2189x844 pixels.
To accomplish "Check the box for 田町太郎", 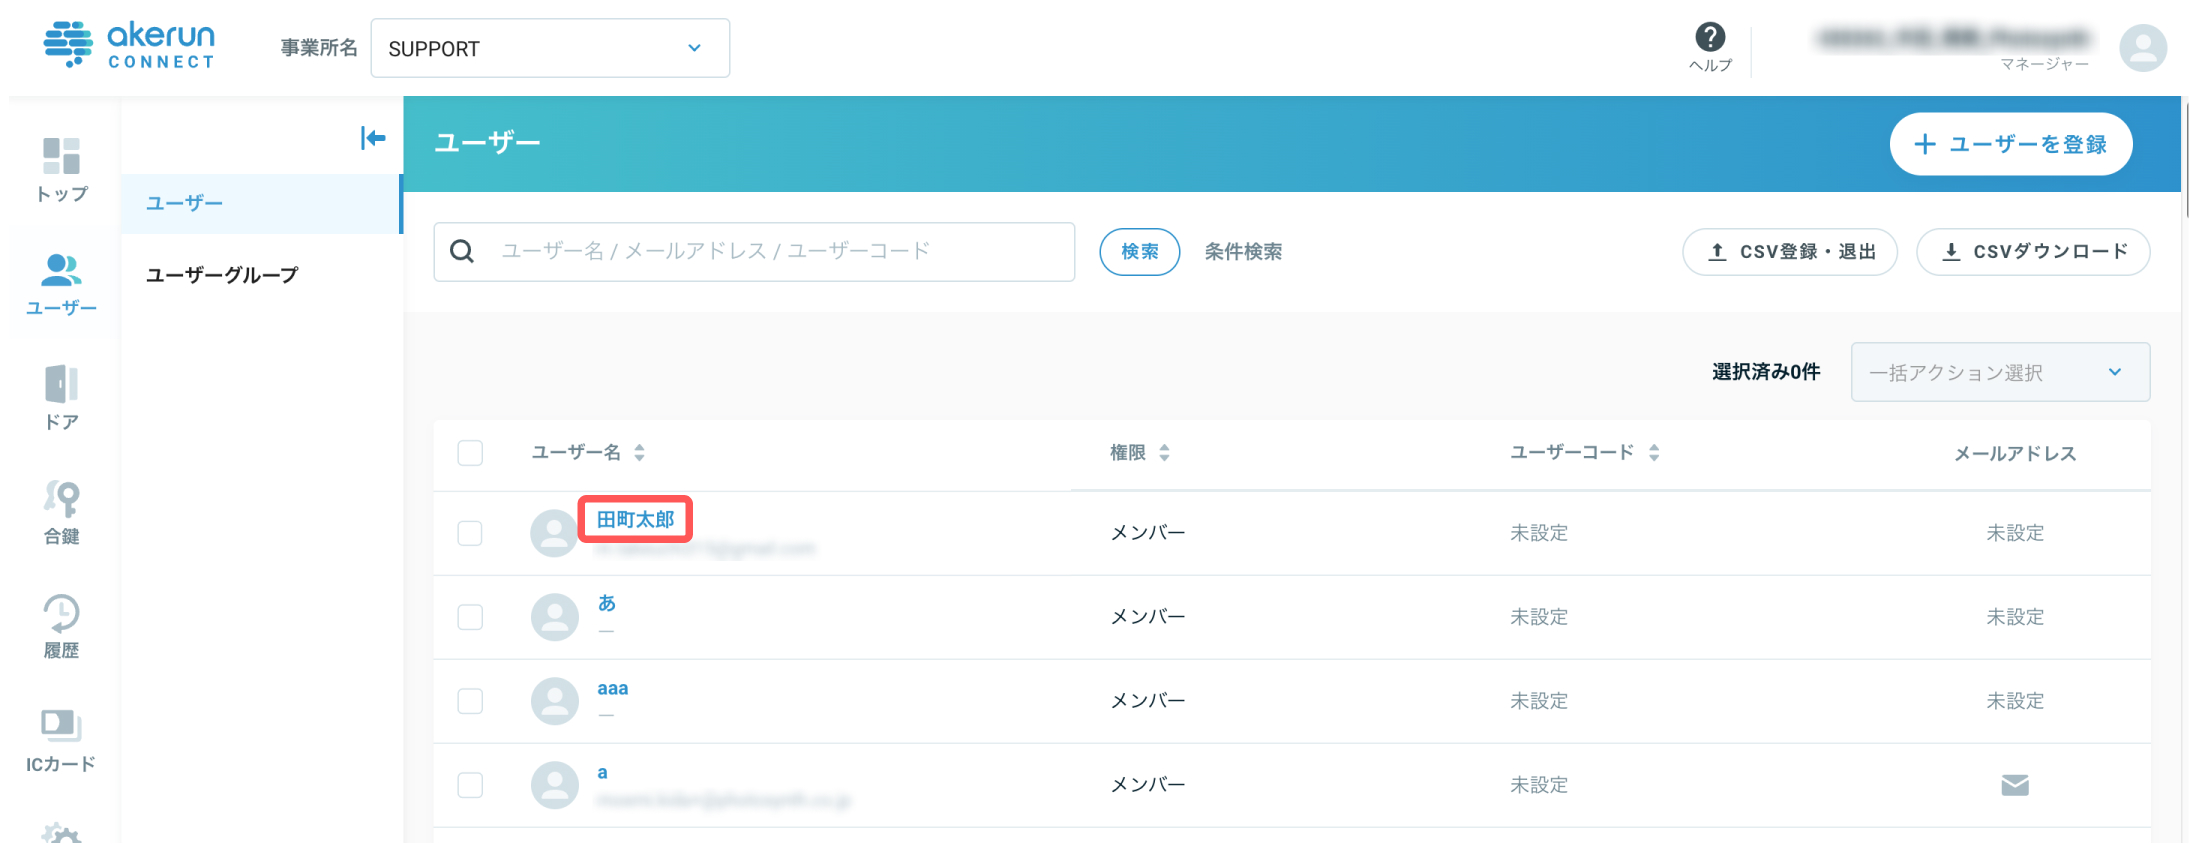I will click(470, 533).
